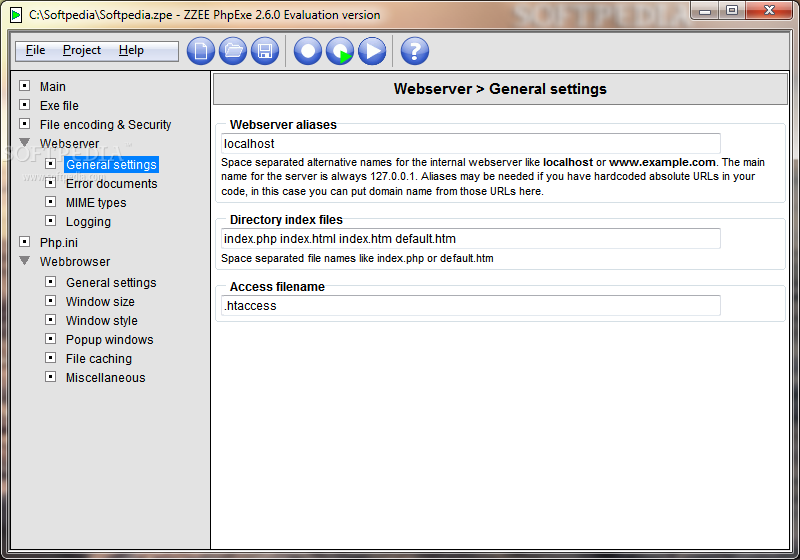
Task: Open Window style settings
Action: click(102, 321)
